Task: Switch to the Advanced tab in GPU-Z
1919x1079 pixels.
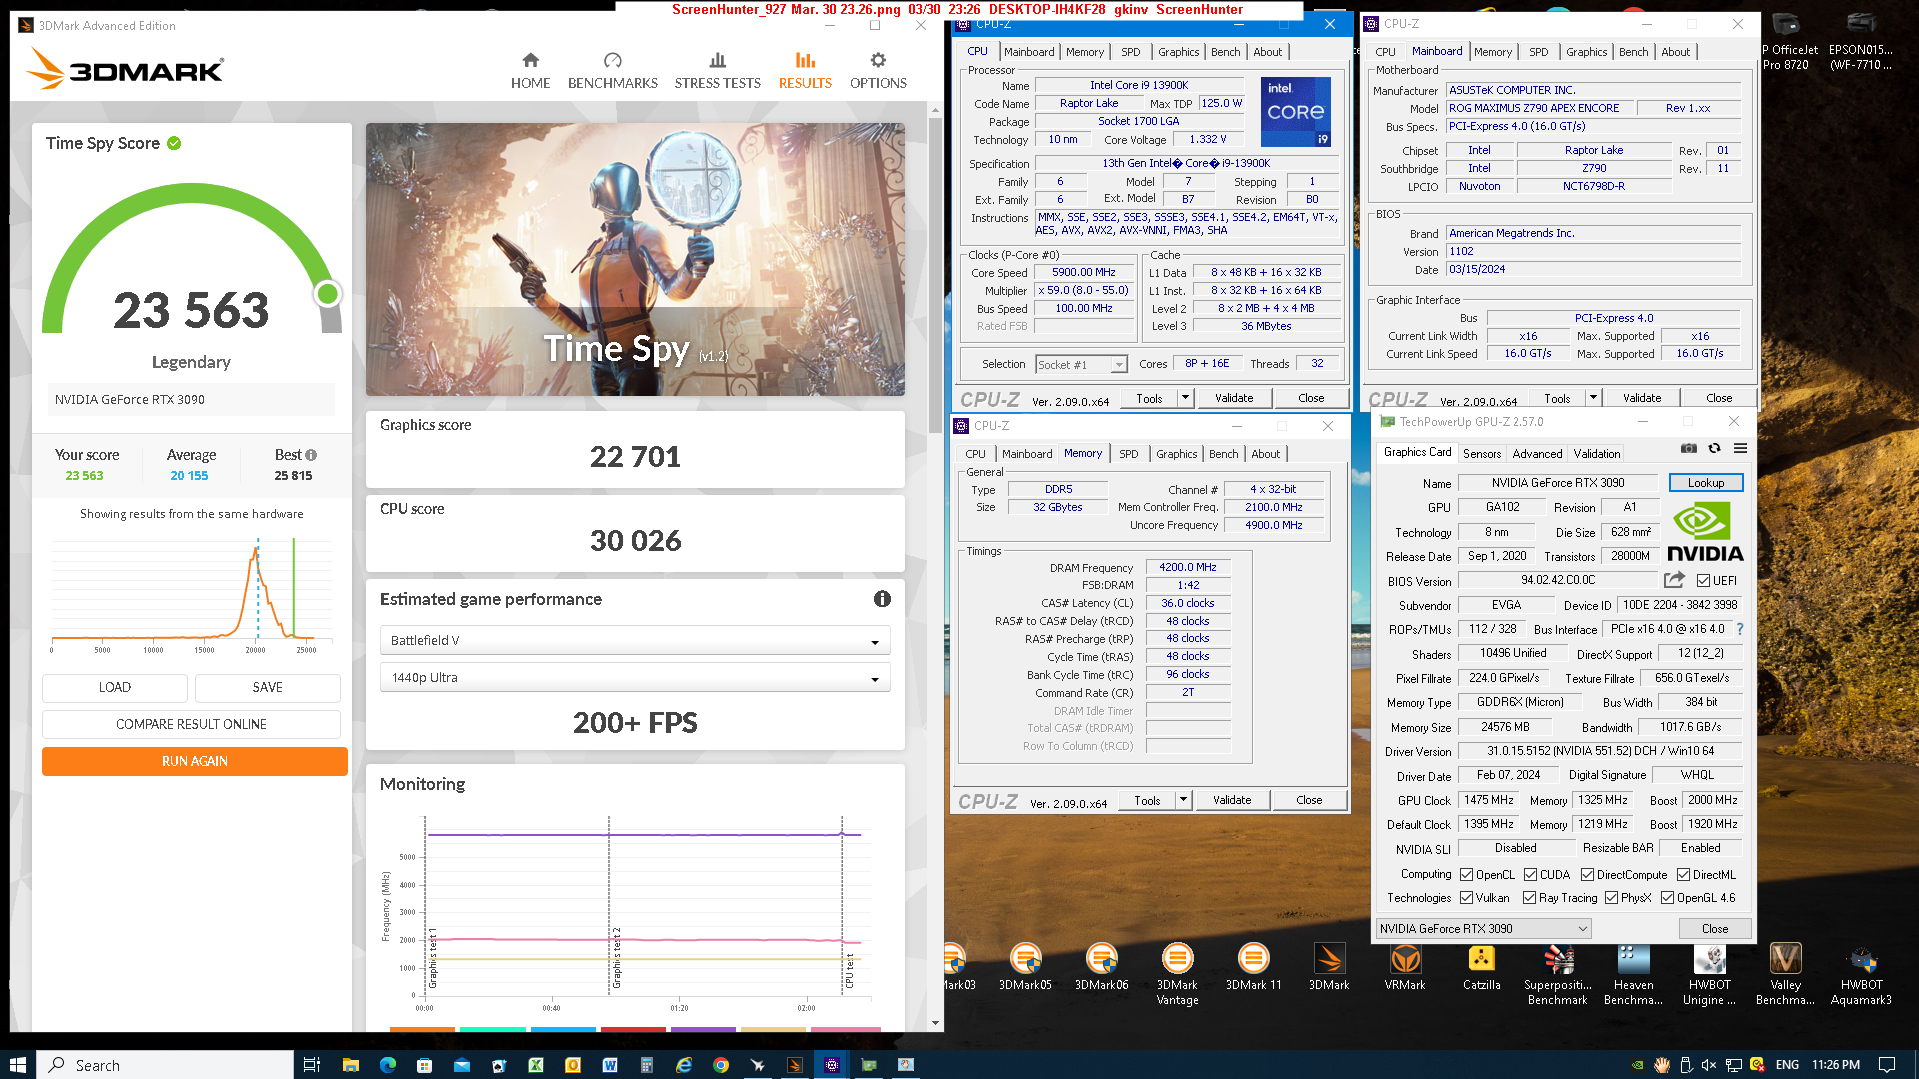Action: [x=1536, y=453]
